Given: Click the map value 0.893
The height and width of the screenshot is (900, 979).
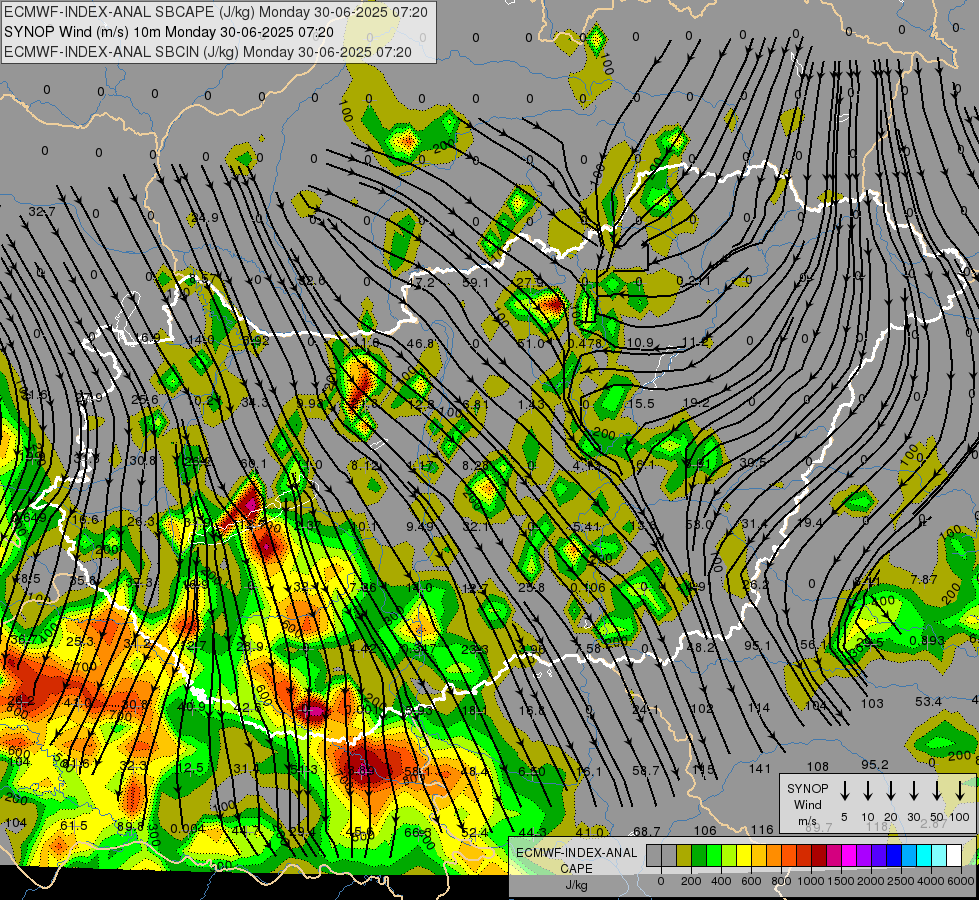Looking at the screenshot, I should pos(927,640).
